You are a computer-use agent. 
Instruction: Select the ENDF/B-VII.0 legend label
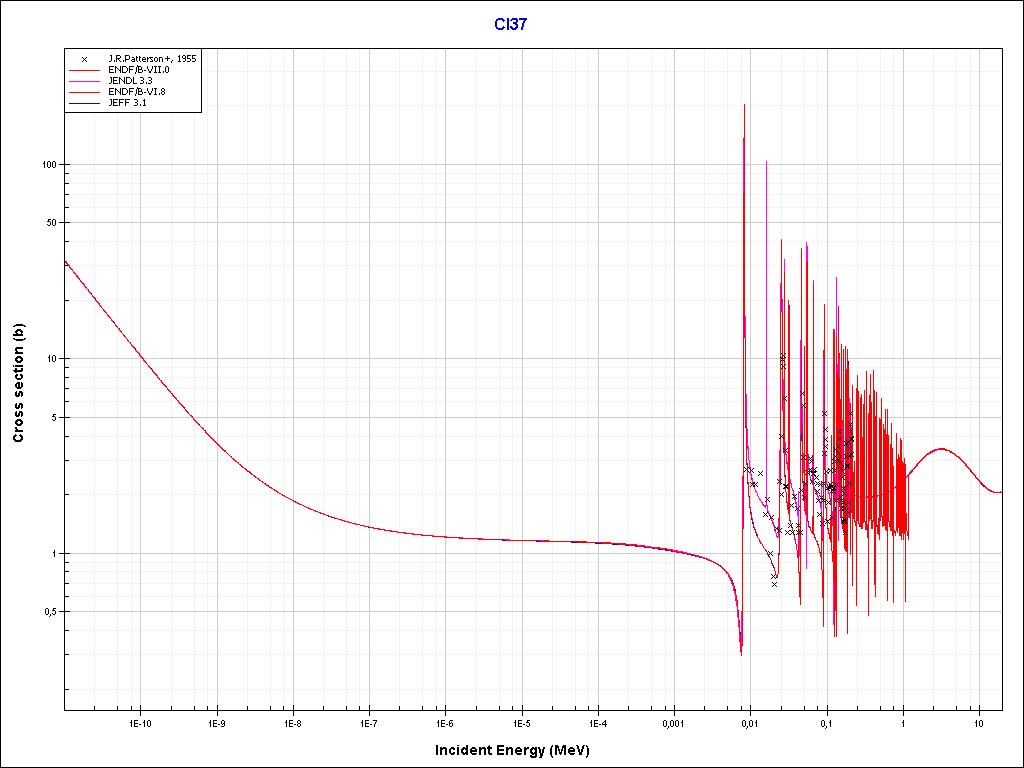click(139, 70)
